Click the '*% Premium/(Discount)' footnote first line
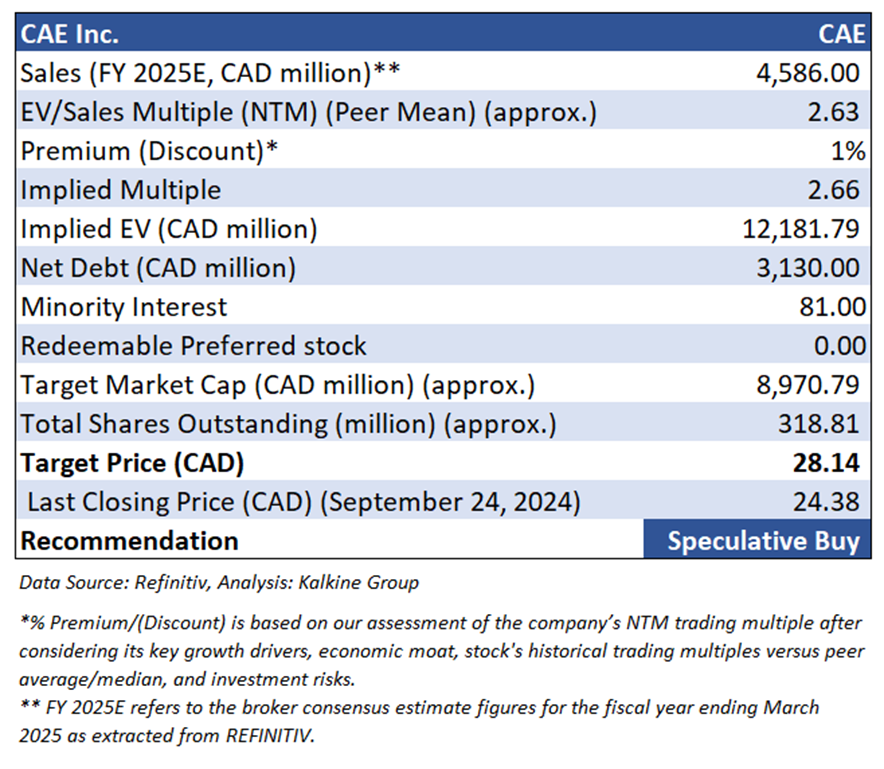This screenshot has width=884, height=769. click(440, 623)
